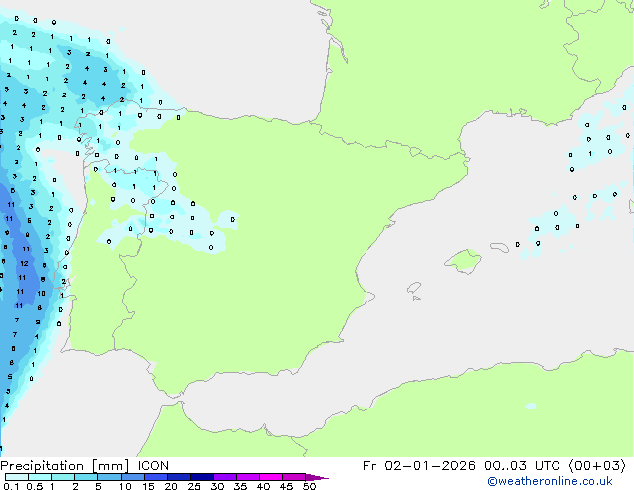The width and height of the screenshot is (634, 490).
Task: Click the Ibiza island outline
Action: click(x=414, y=288)
